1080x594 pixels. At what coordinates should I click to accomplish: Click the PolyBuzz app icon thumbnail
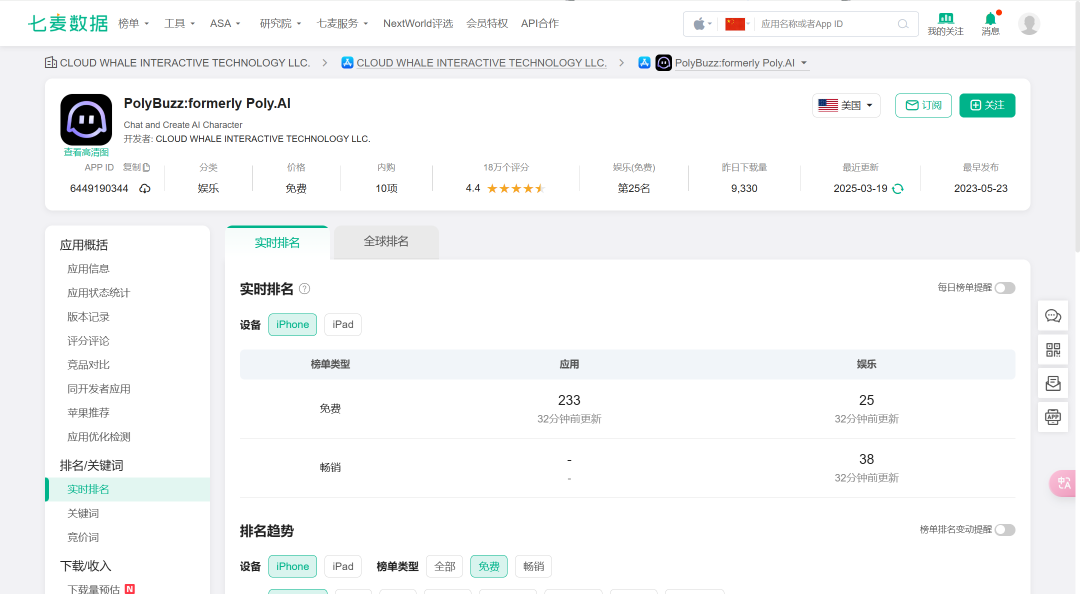pos(86,120)
